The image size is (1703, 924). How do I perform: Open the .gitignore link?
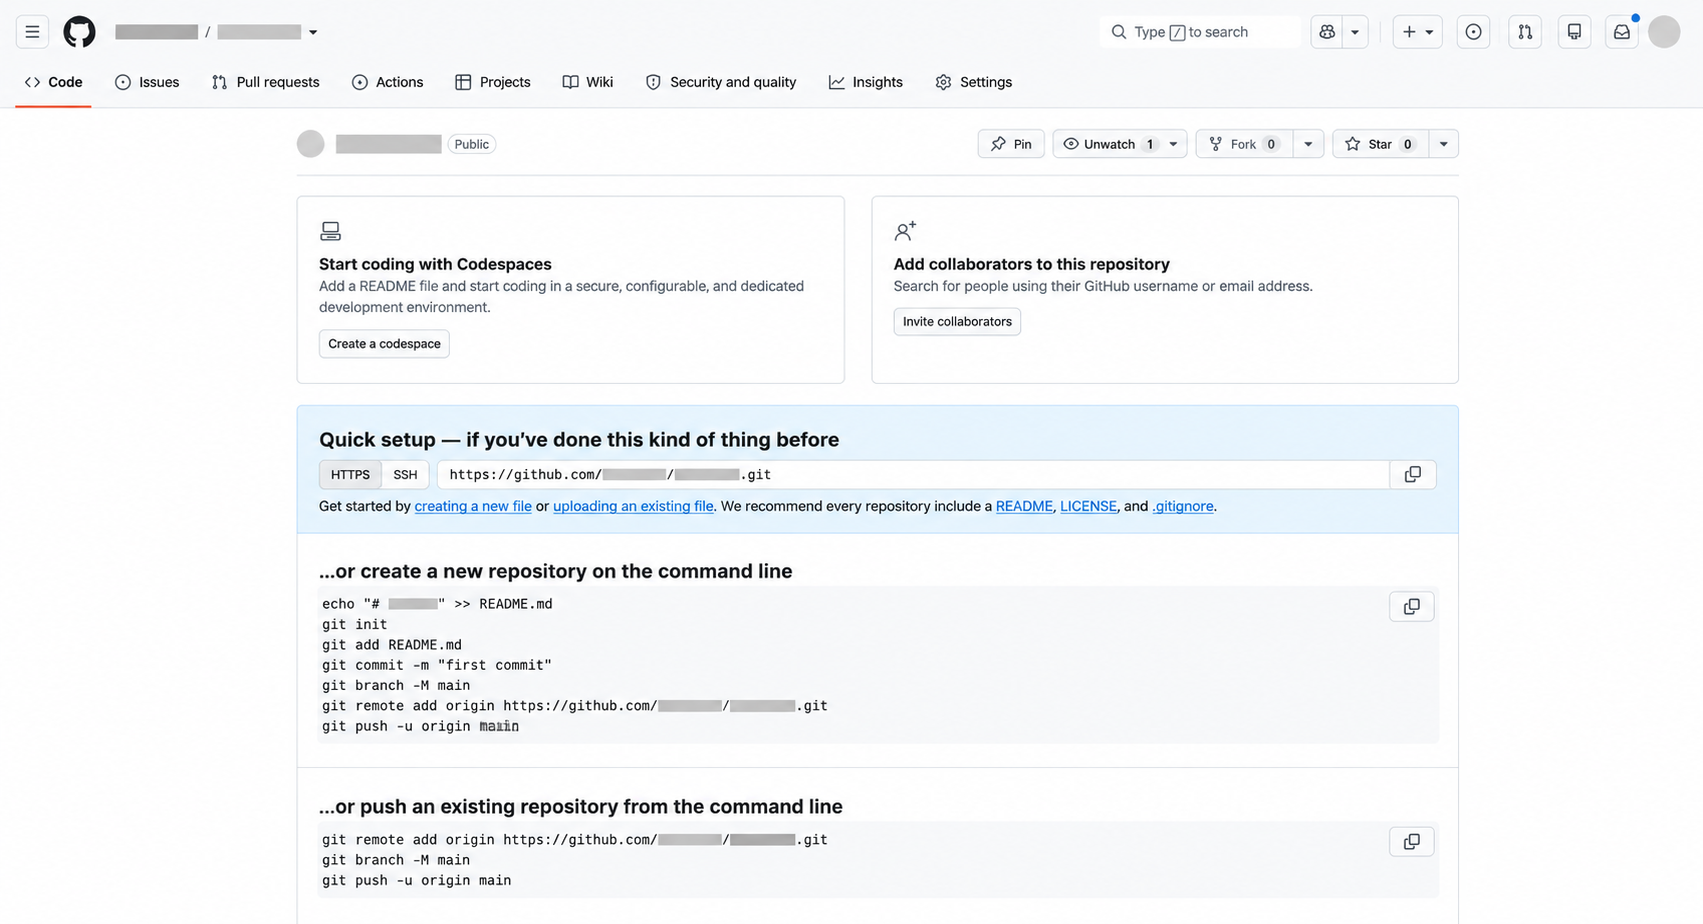1183,506
